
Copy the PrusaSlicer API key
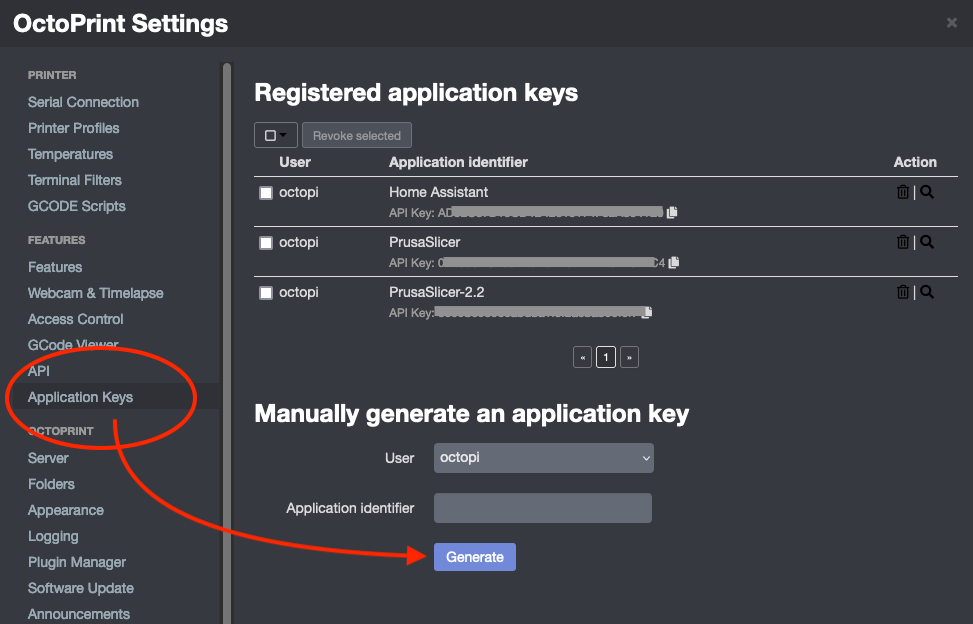click(x=674, y=262)
